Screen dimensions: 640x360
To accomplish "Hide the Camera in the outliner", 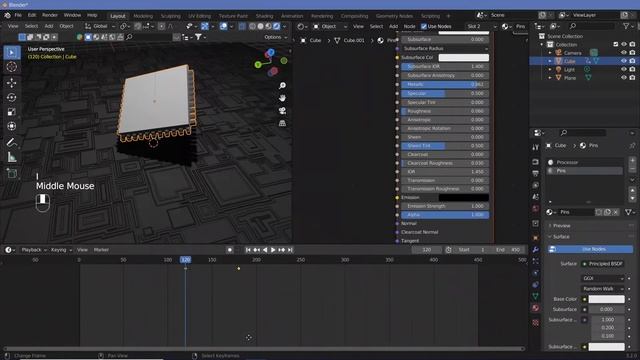I will pyautogui.click(x=624, y=53).
